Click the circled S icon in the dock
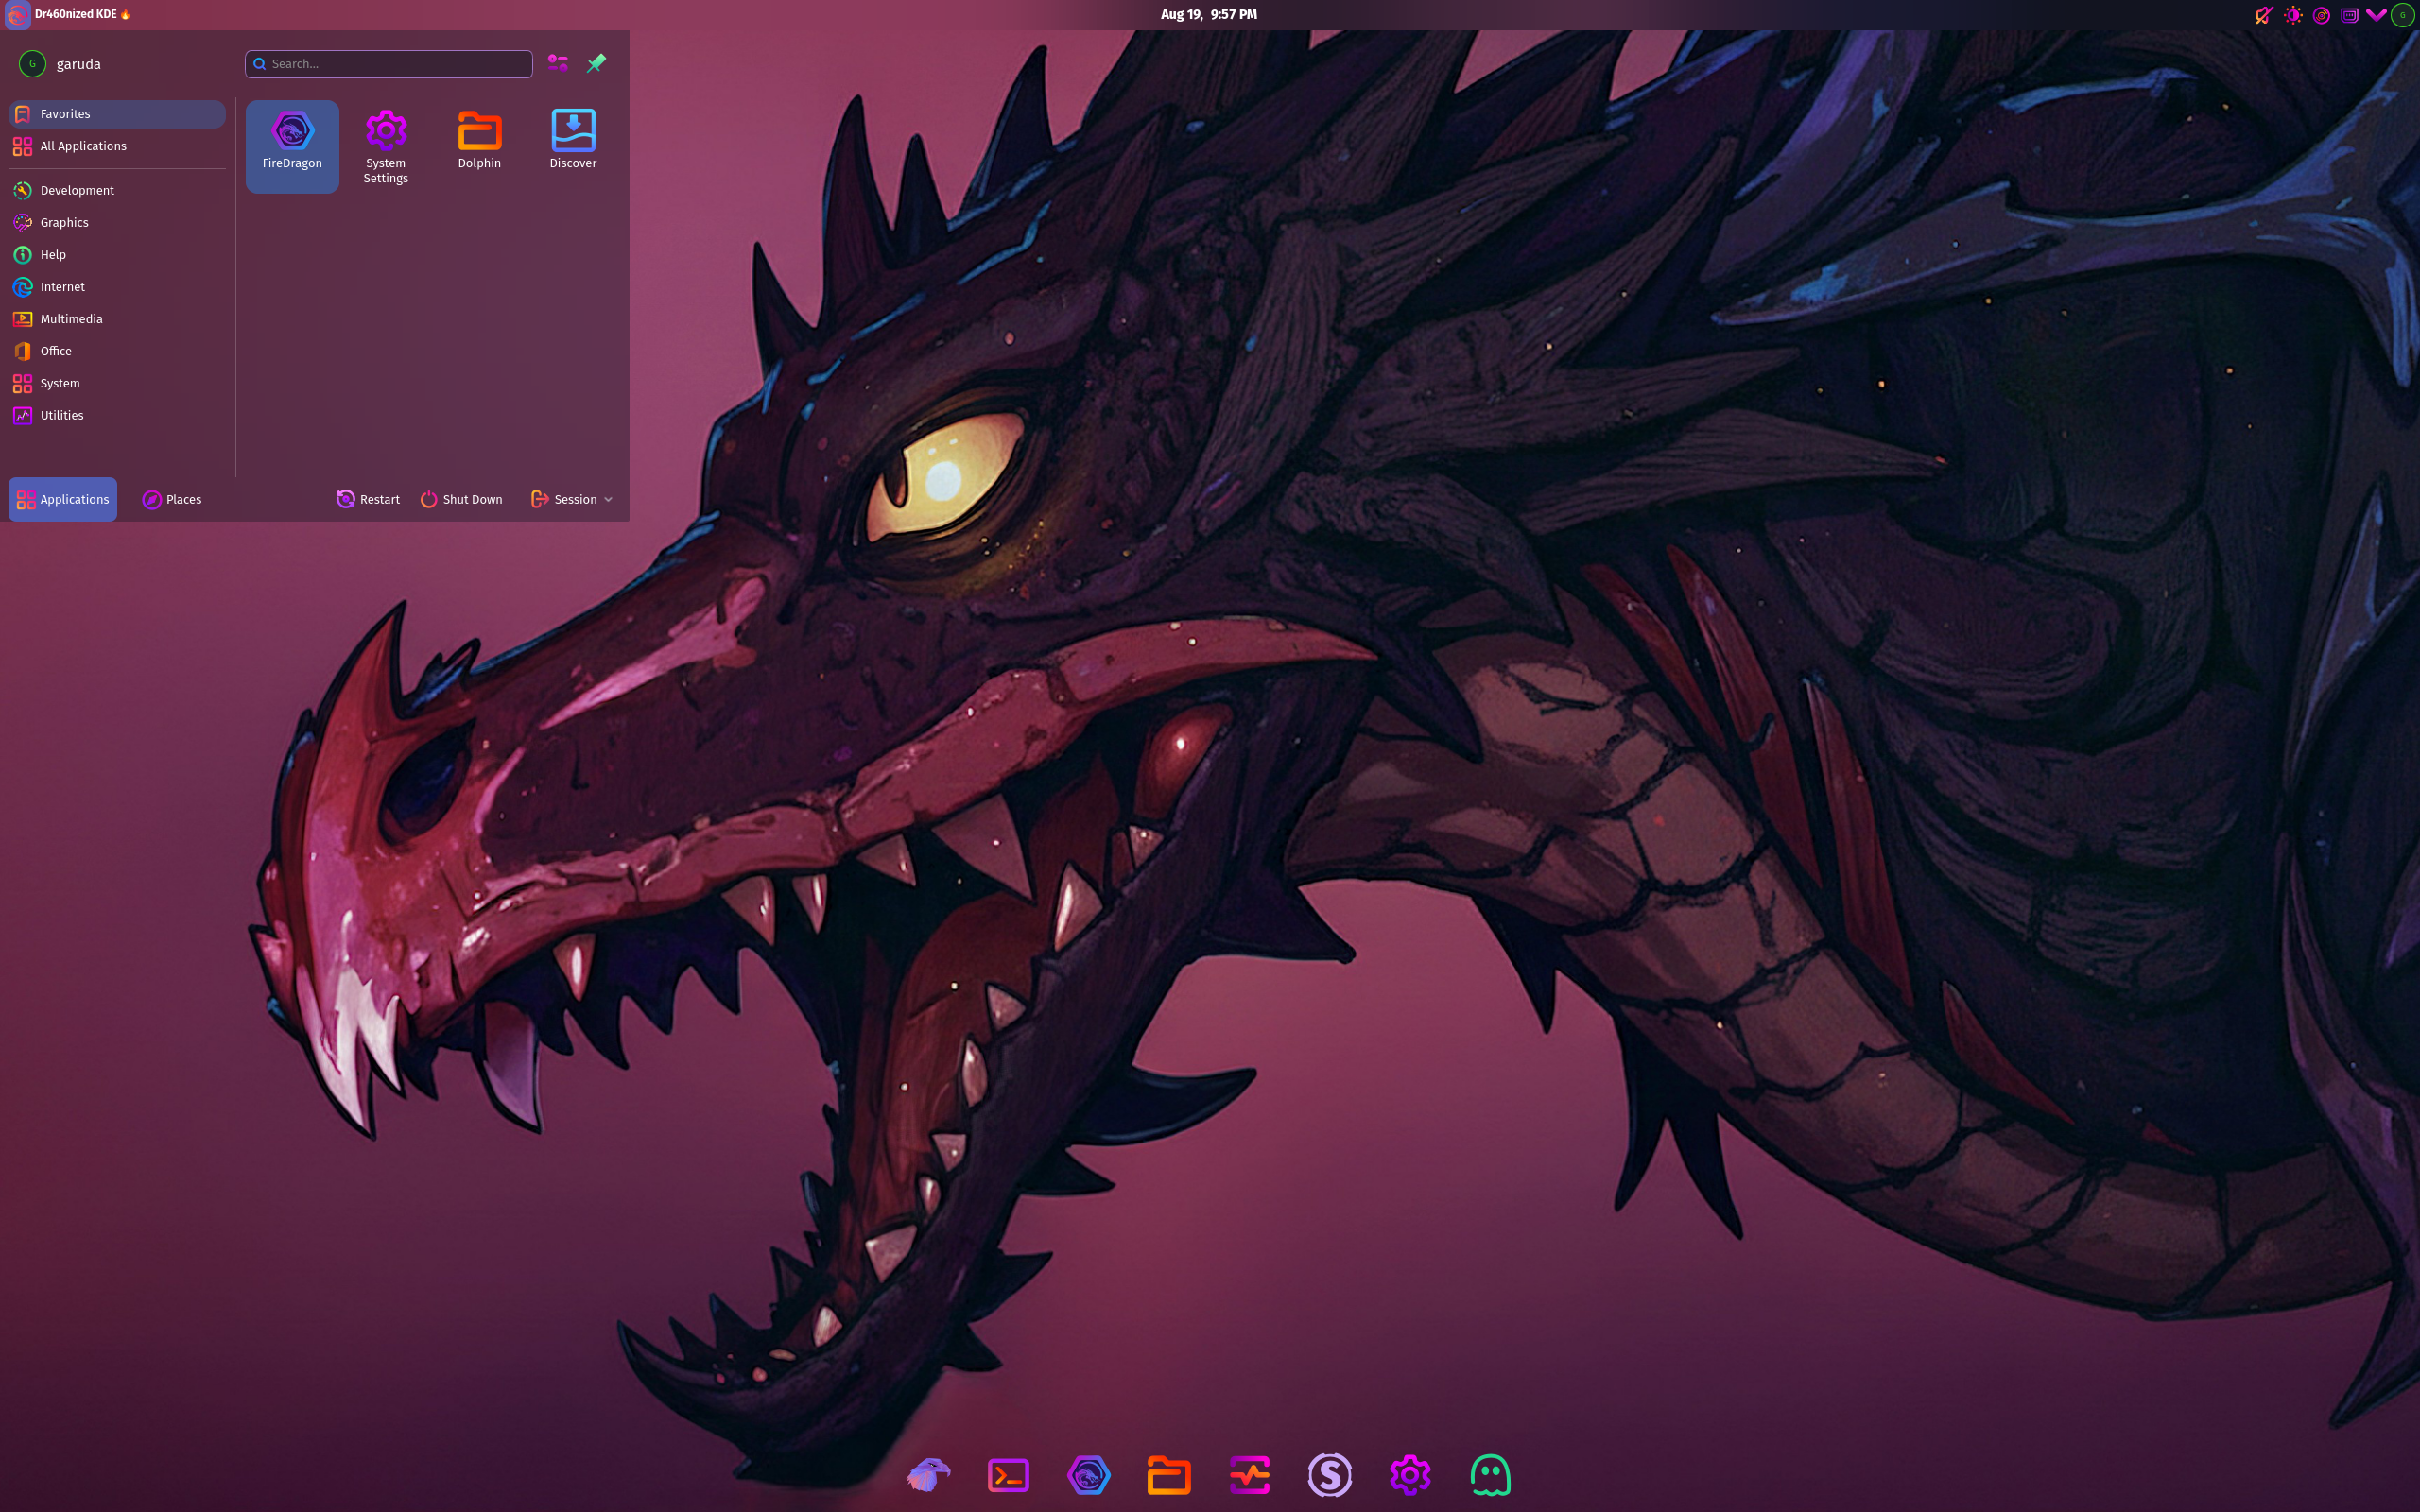This screenshot has height=1512, width=2420. point(1329,1474)
